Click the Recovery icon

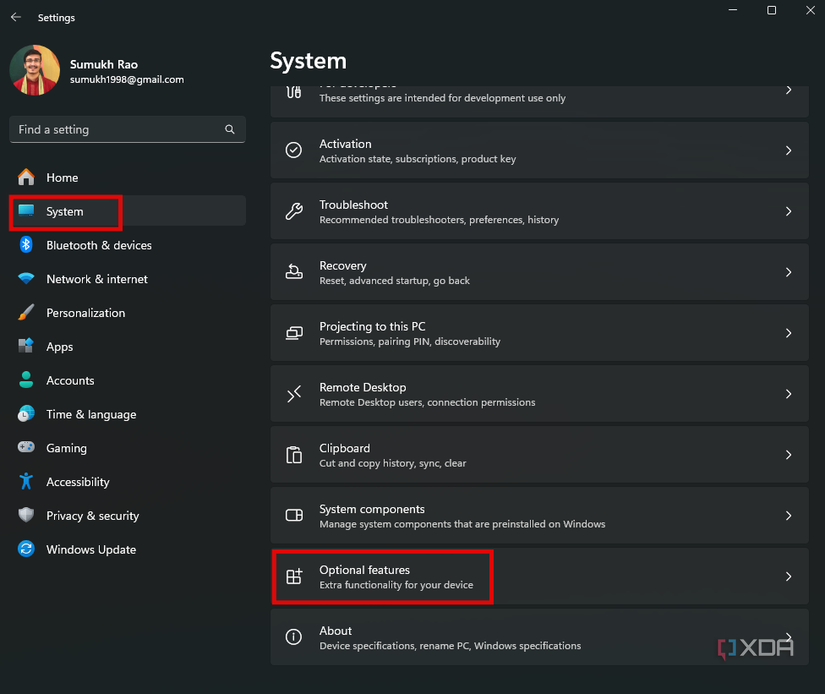(x=294, y=271)
